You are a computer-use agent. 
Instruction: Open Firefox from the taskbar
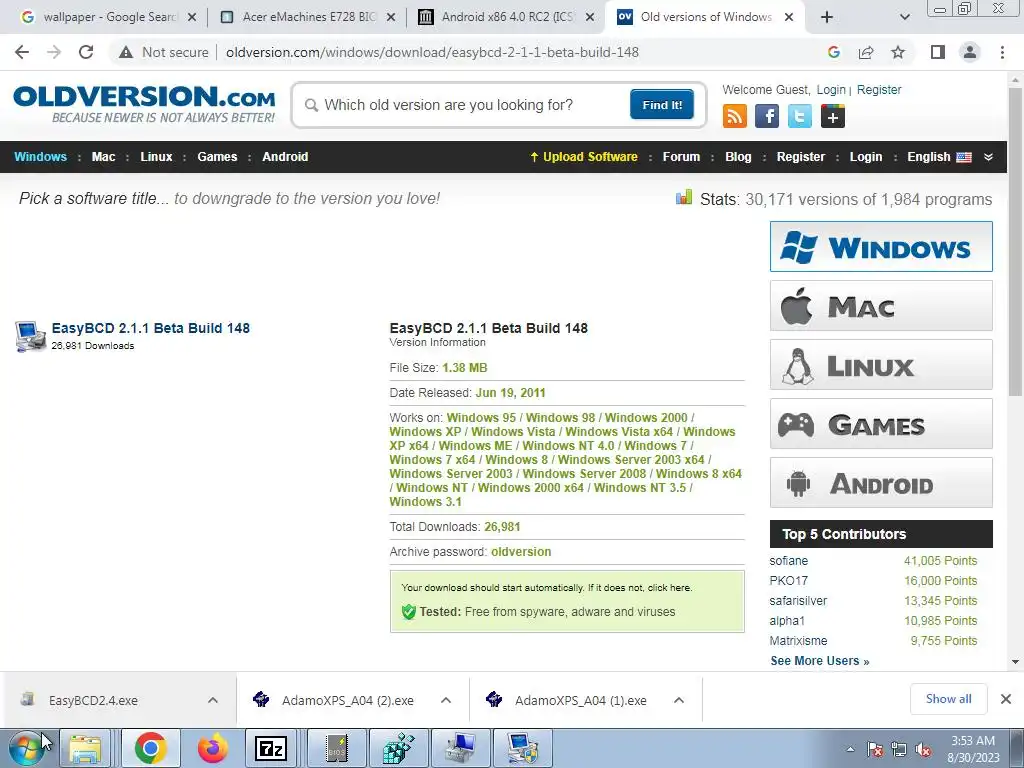click(213, 748)
